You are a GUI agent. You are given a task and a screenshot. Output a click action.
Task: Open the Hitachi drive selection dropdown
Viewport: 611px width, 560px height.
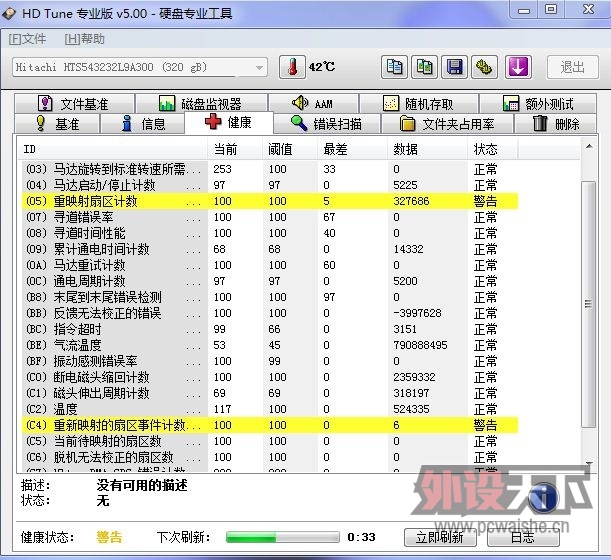(140, 67)
